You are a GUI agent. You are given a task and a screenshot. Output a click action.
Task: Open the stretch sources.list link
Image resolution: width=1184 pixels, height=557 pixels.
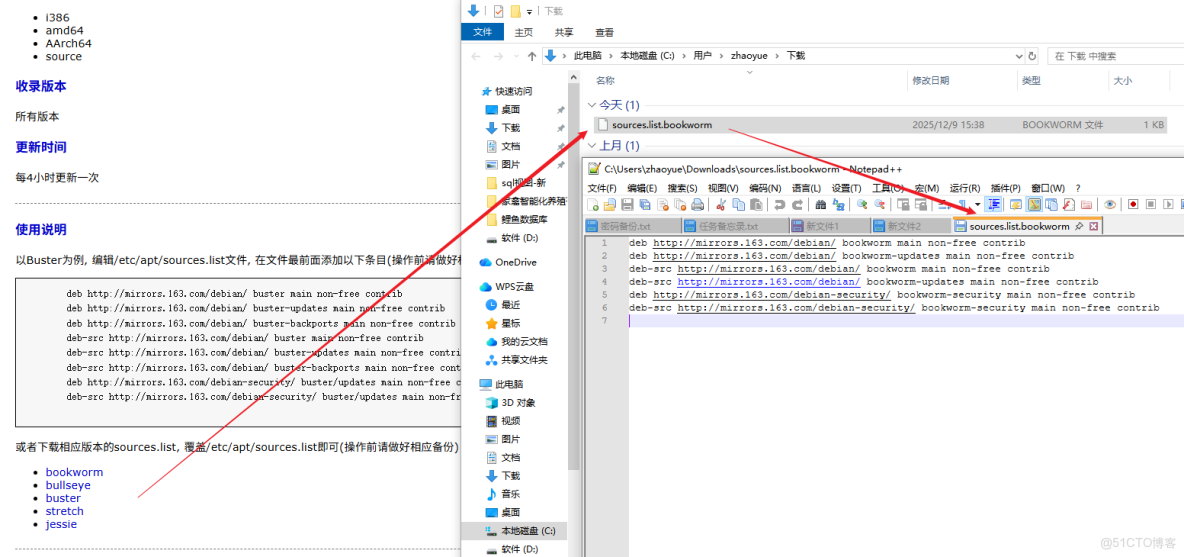click(64, 511)
